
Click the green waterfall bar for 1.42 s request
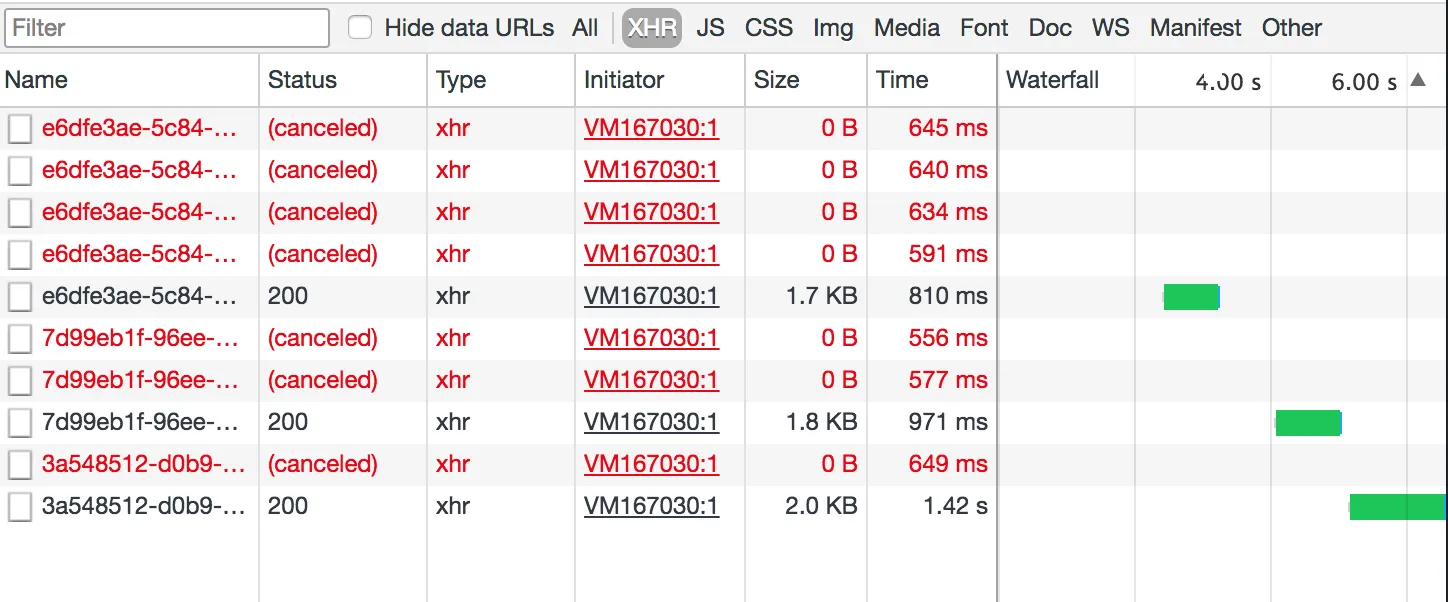tap(1398, 507)
